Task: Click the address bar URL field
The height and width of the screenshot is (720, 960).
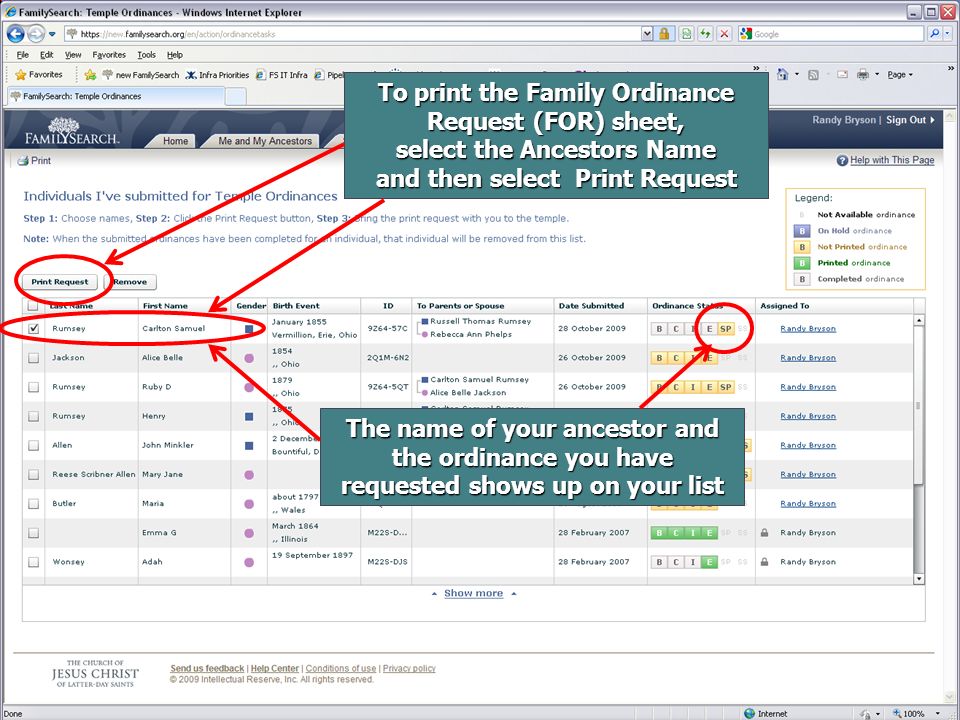Action: (x=352, y=34)
